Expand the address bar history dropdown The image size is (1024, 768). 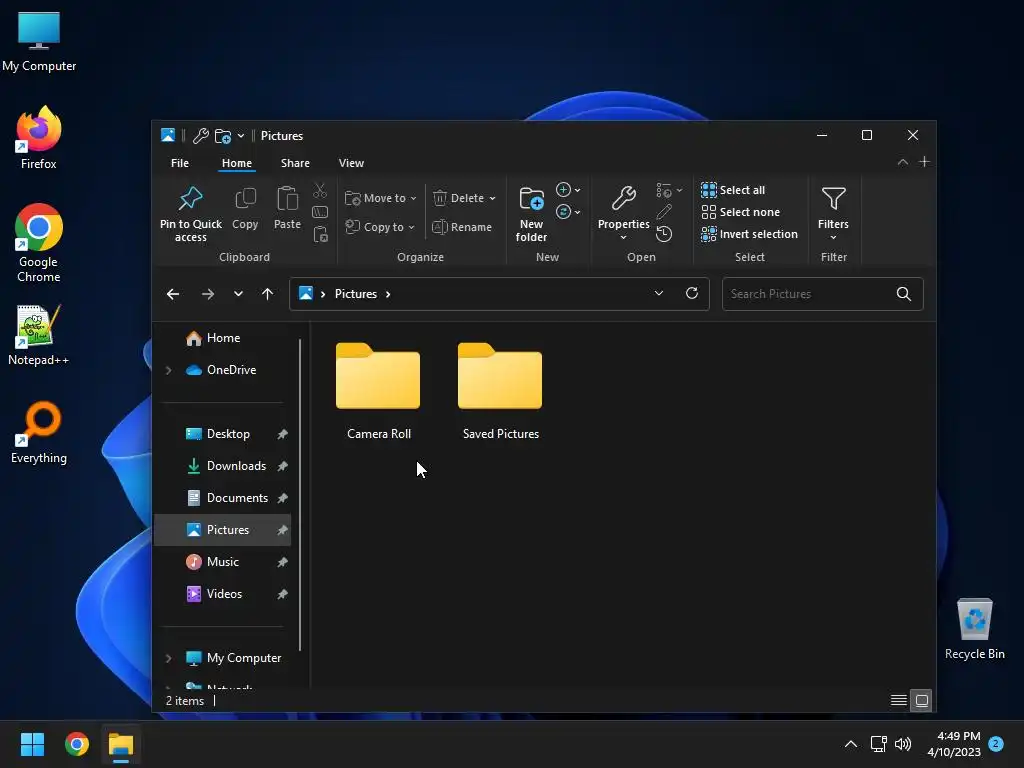click(x=659, y=293)
